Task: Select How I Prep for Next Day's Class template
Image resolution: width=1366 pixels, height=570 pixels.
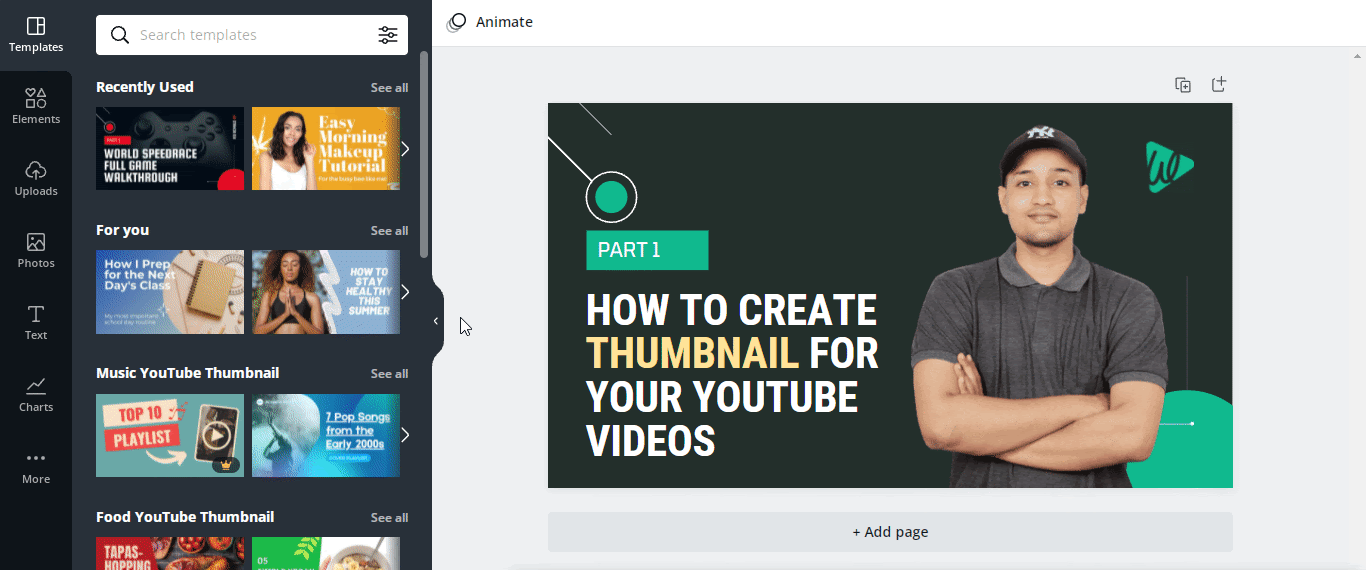Action: (170, 292)
